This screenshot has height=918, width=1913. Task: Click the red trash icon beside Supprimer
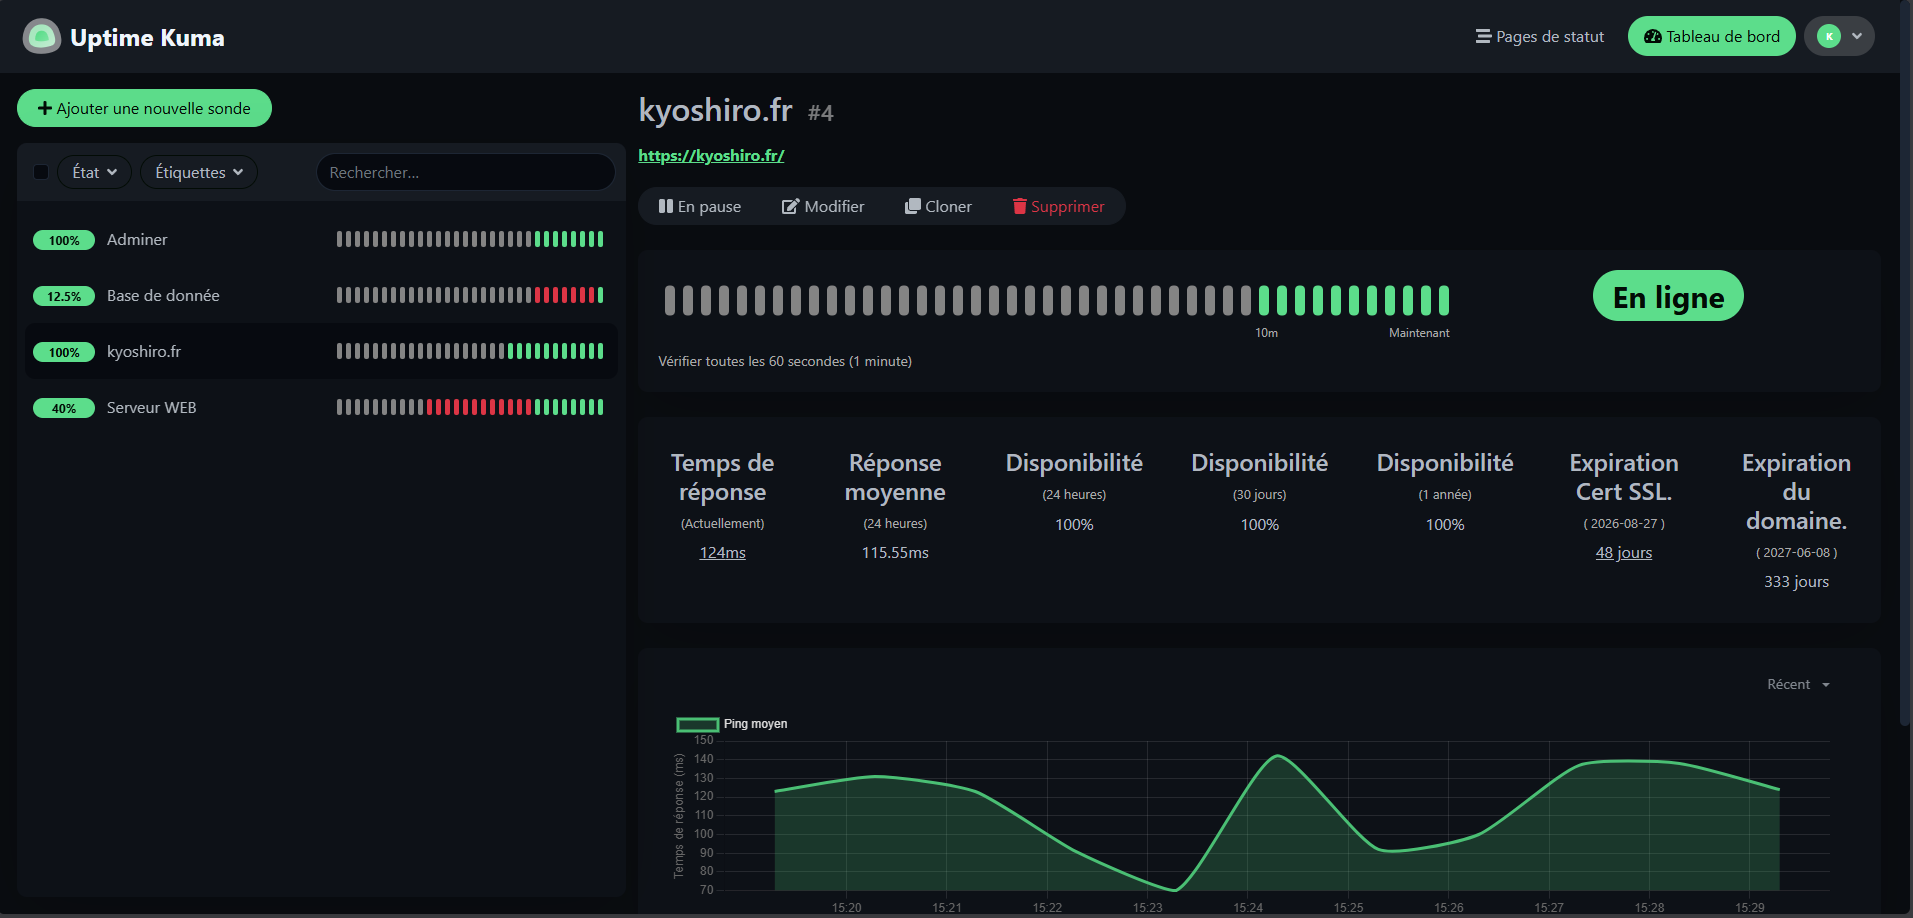1020,206
